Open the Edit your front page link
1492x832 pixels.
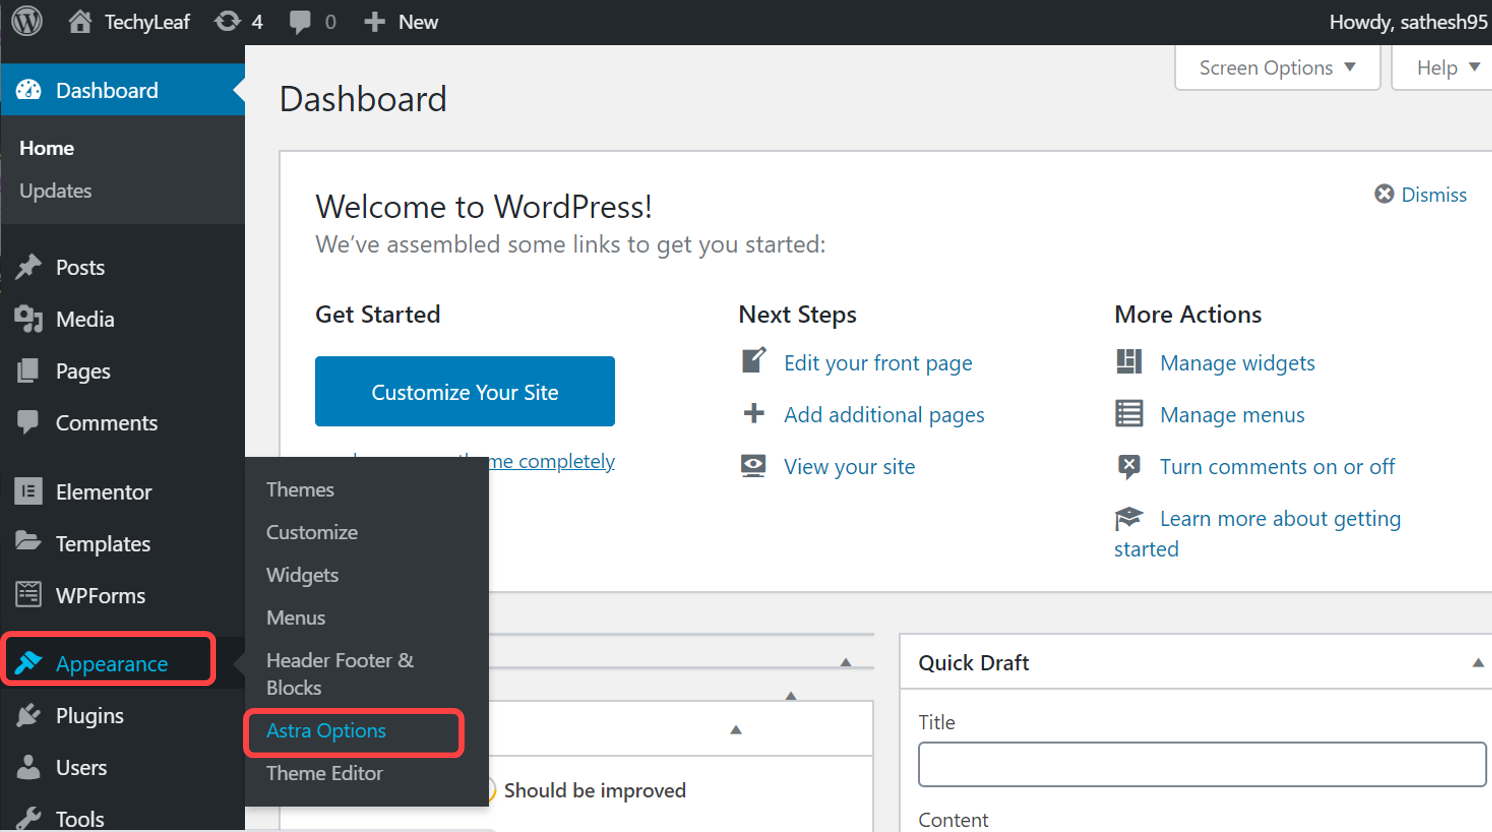pos(877,363)
